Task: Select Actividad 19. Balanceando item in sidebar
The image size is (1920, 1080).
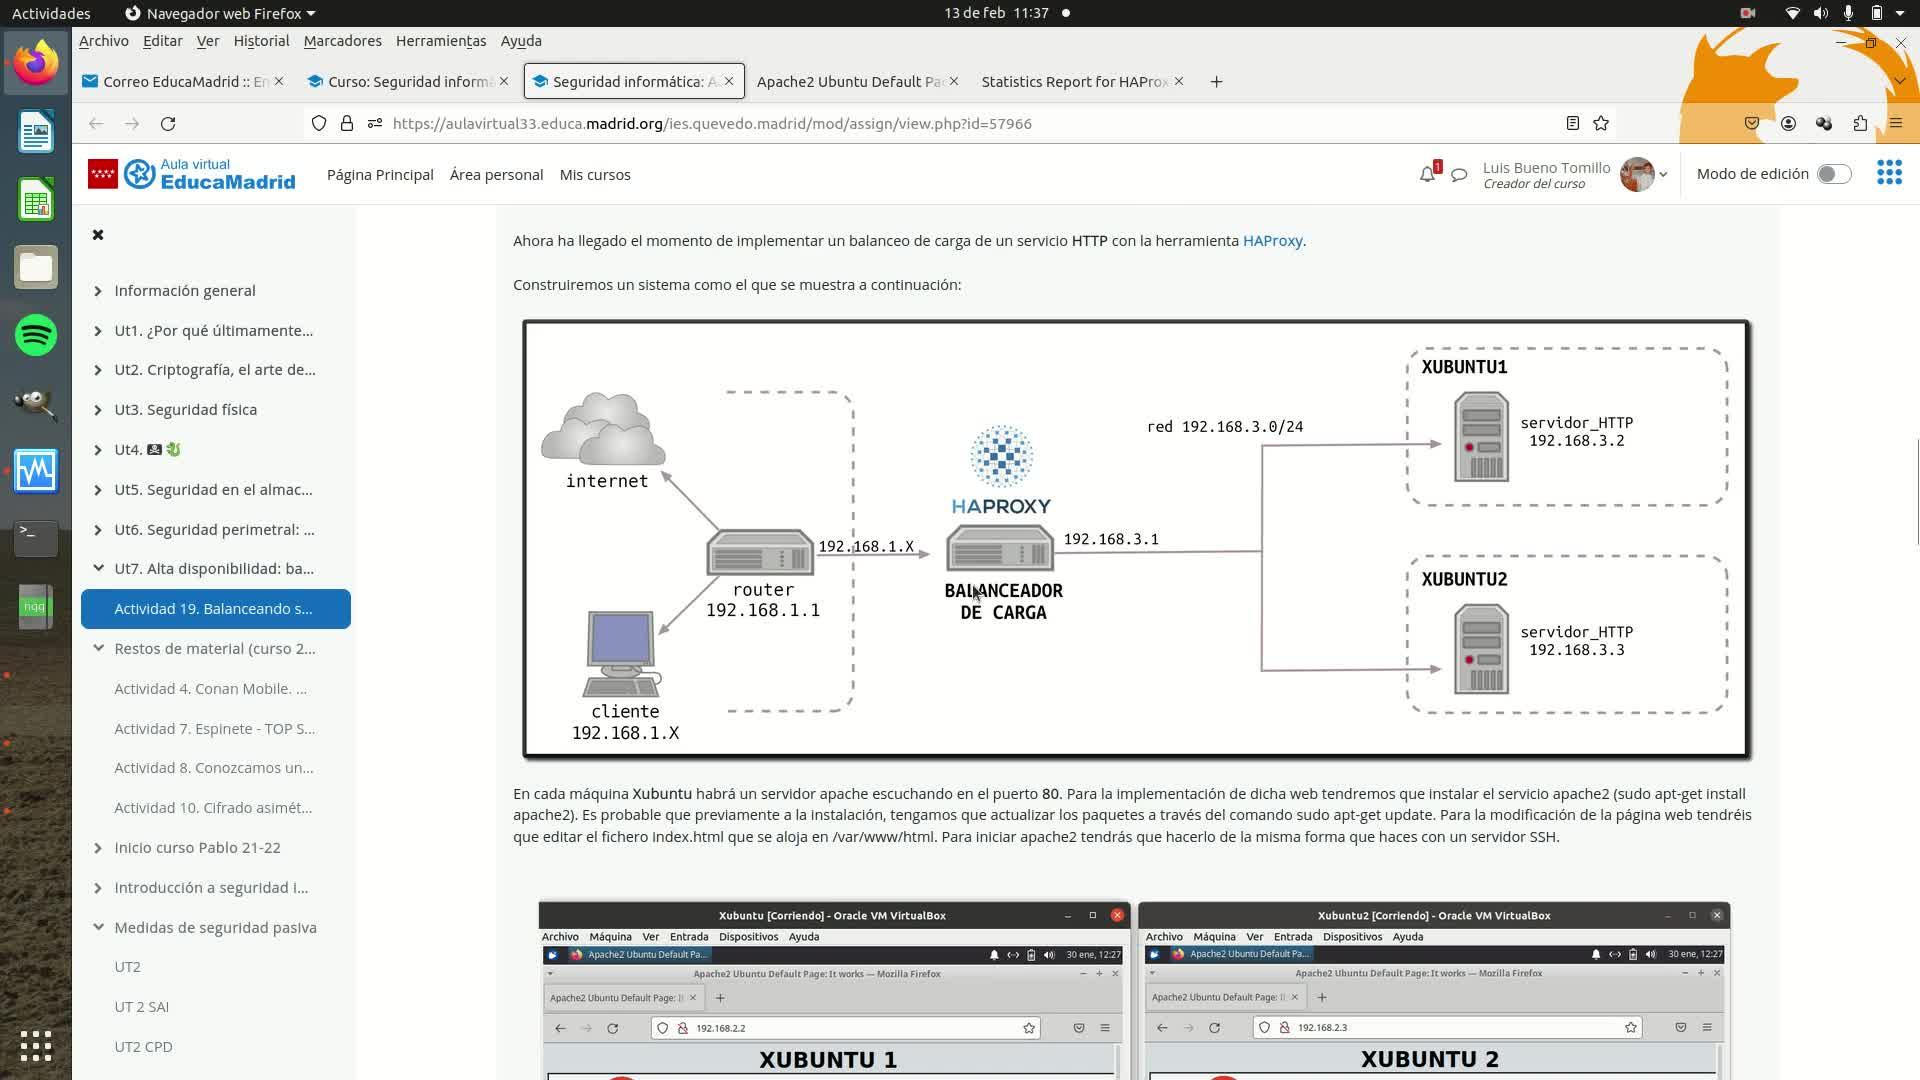Action: tap(213, 609)
